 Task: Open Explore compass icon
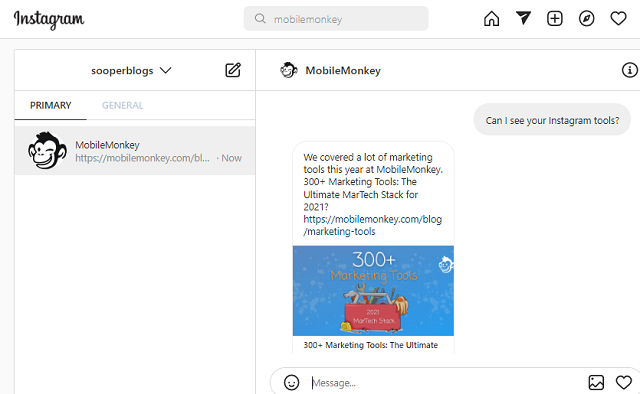(587, 18)
